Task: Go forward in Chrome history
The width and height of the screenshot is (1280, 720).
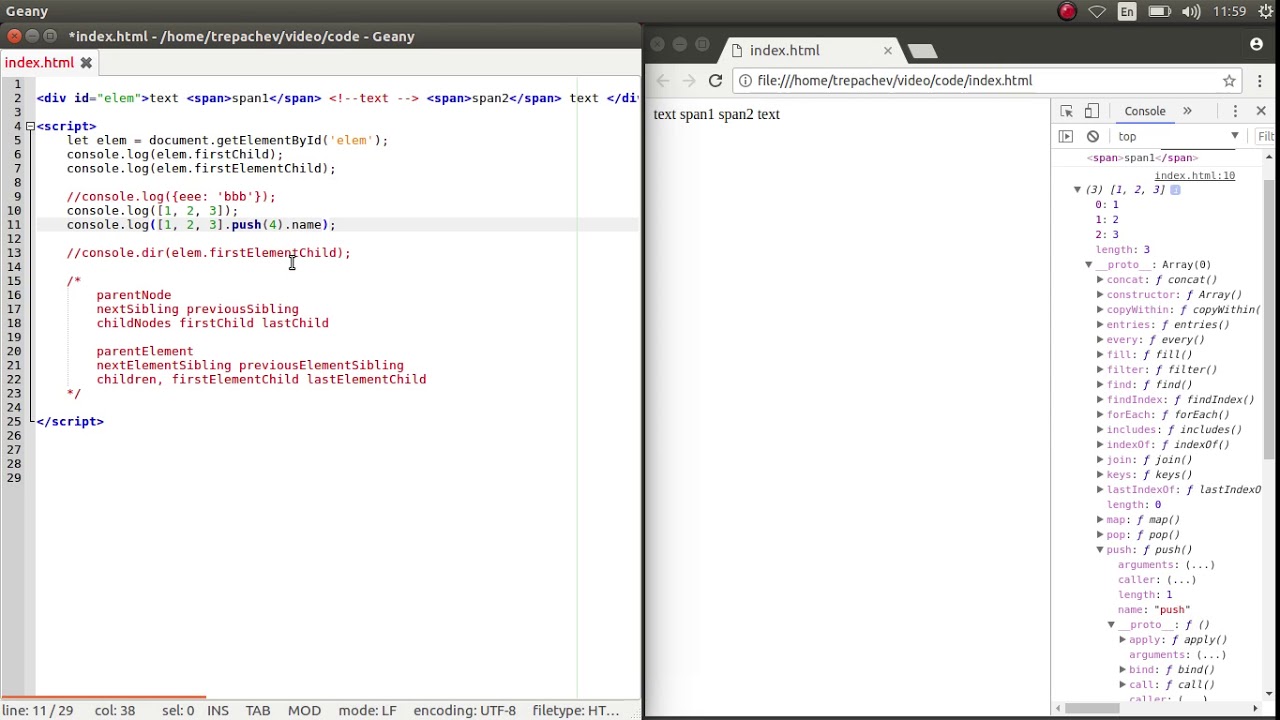Action: click(689, 81)
